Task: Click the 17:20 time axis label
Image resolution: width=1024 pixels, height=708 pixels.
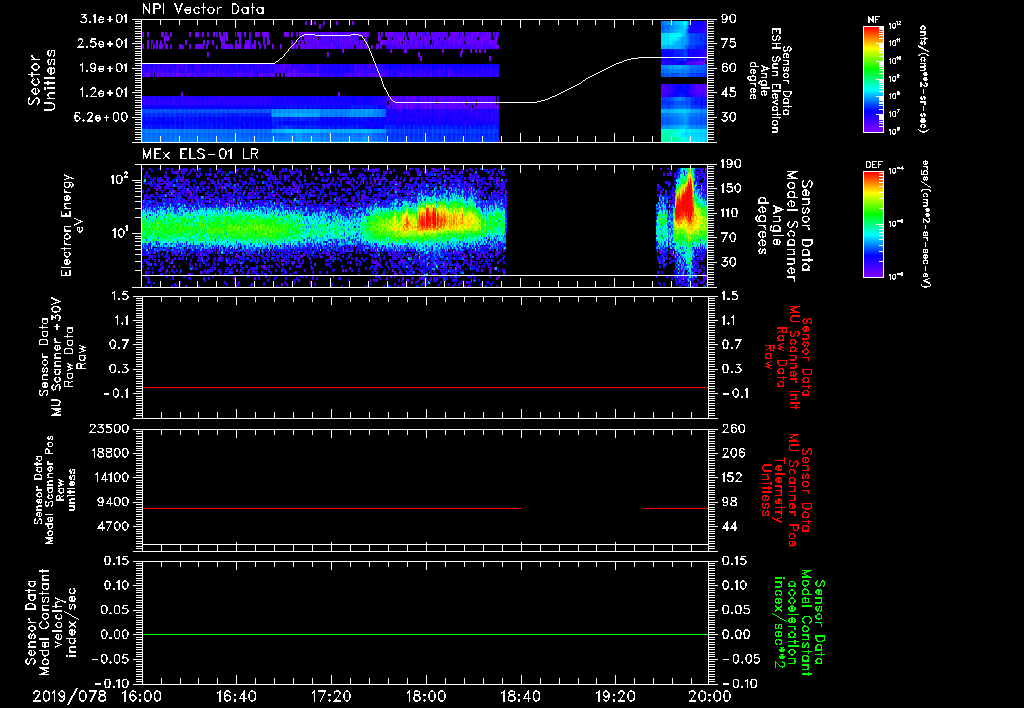Action: [x=331, y=696]
